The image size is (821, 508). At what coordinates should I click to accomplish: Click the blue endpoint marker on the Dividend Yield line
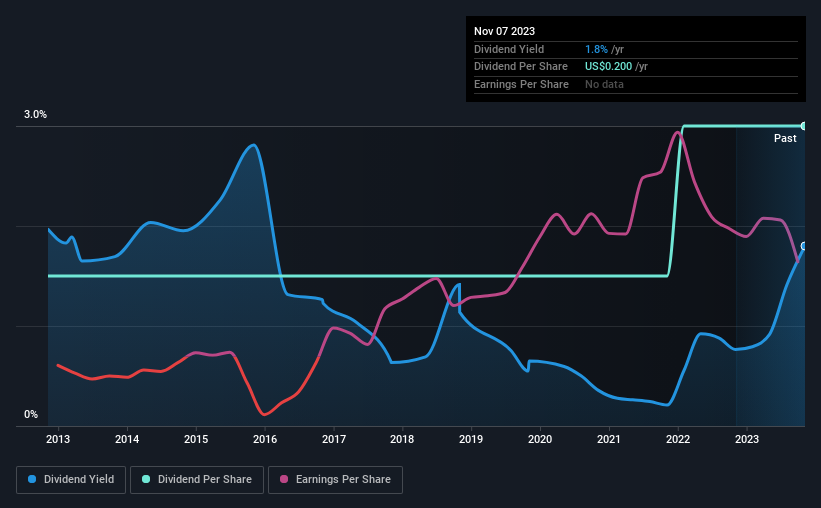click(804, 246)
